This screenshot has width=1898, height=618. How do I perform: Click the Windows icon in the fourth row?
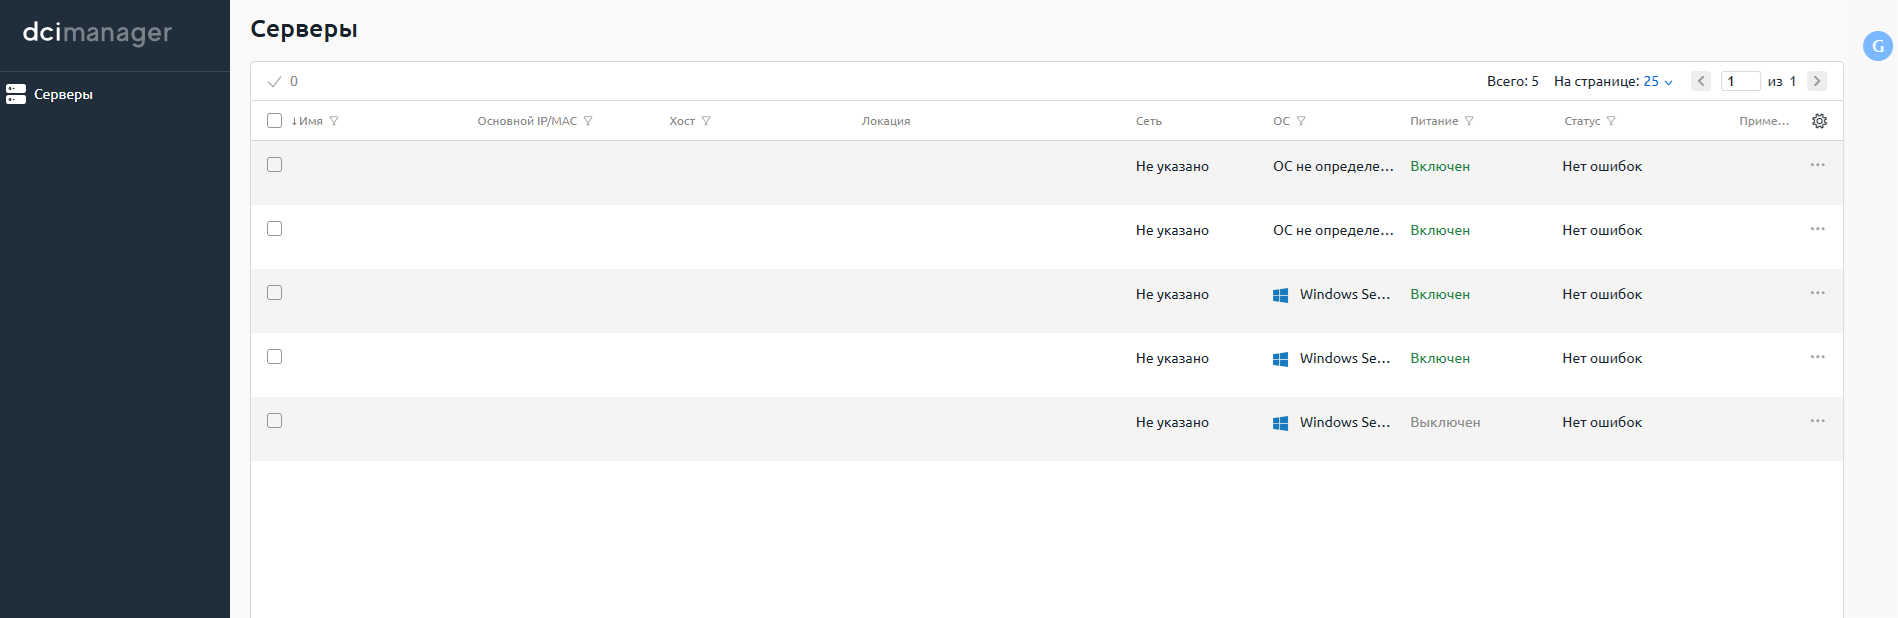[x=1280, y=359]
